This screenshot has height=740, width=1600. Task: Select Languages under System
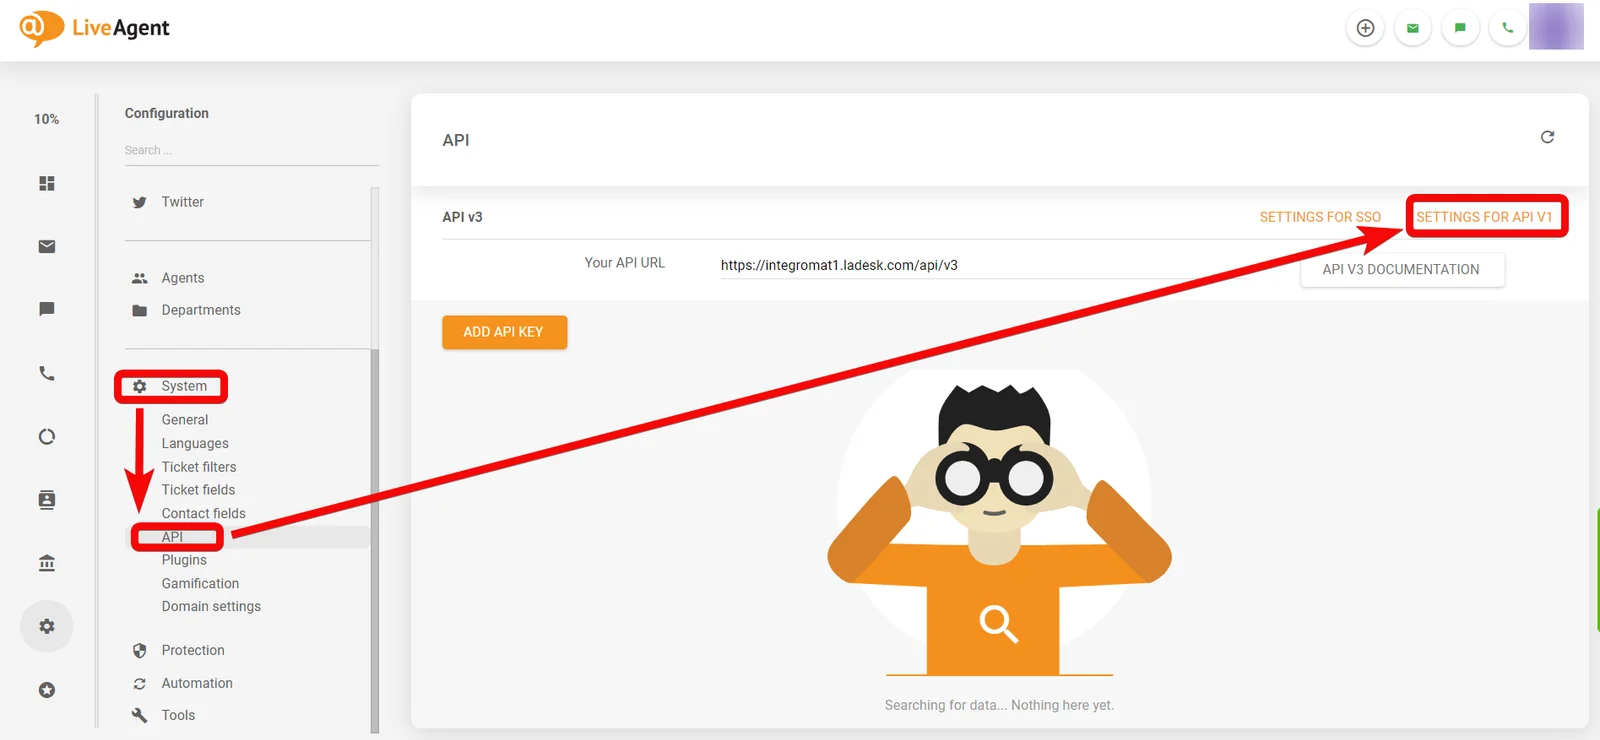tap(195, 443)
